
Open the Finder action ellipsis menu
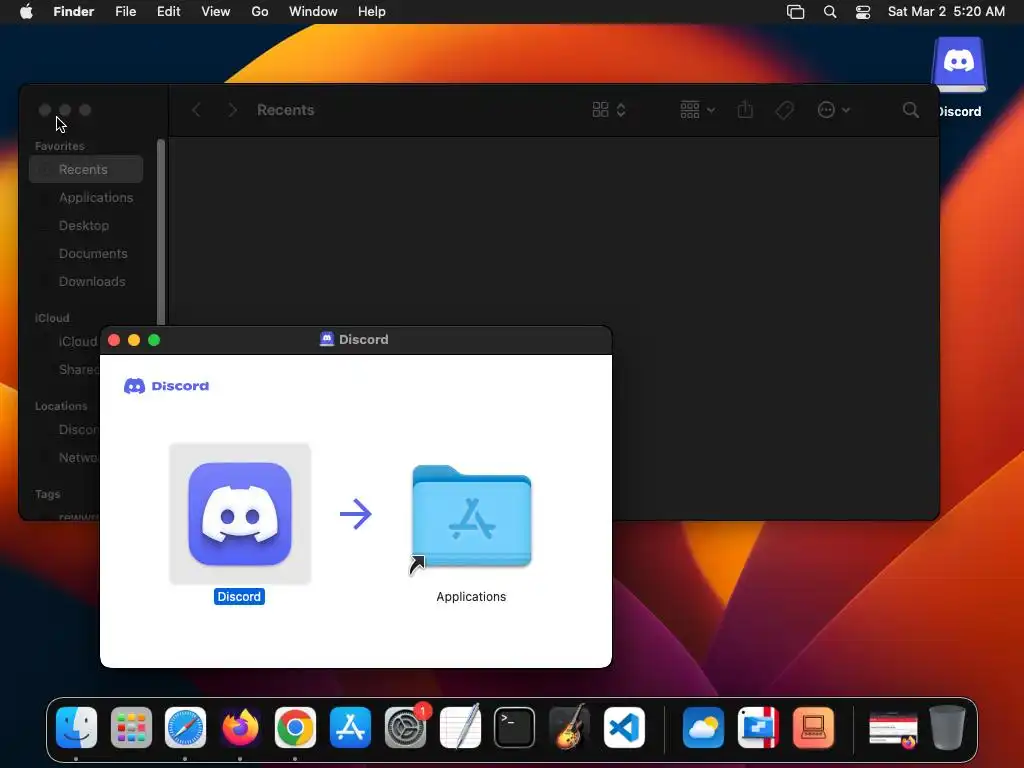pyautogui.click(x=833, y=110)
